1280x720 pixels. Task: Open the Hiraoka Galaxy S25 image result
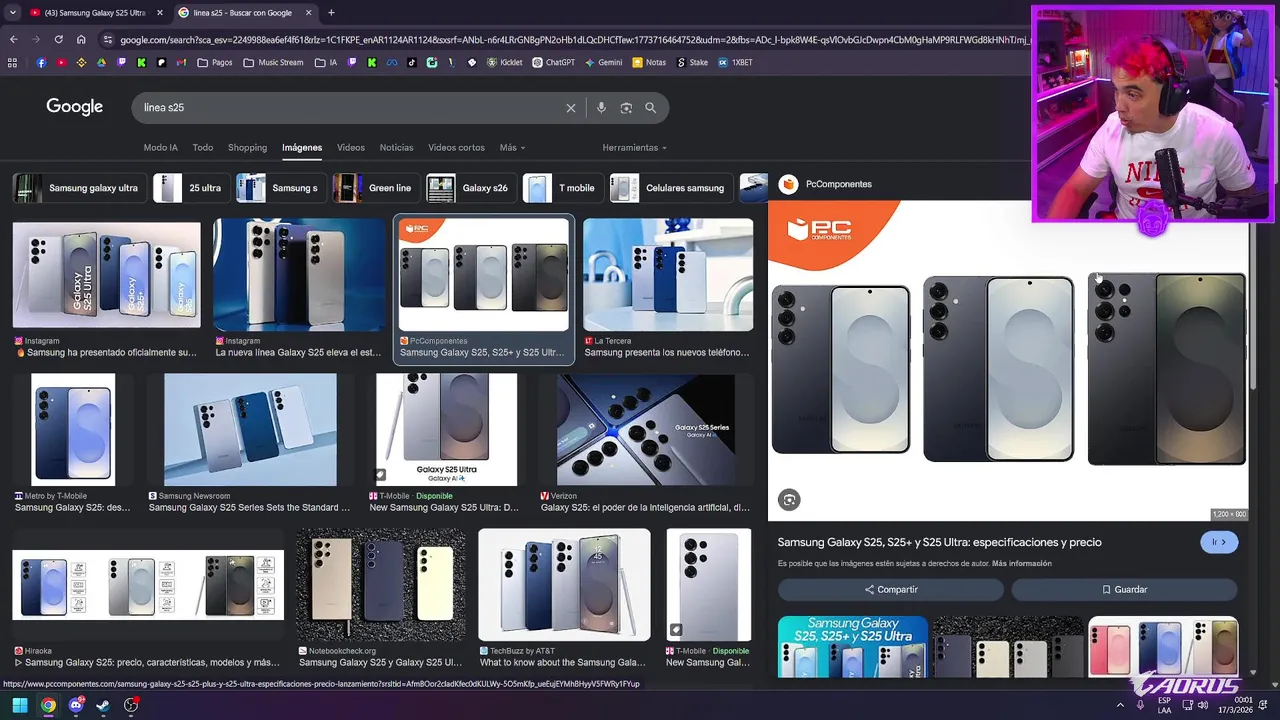click(148, 585)
